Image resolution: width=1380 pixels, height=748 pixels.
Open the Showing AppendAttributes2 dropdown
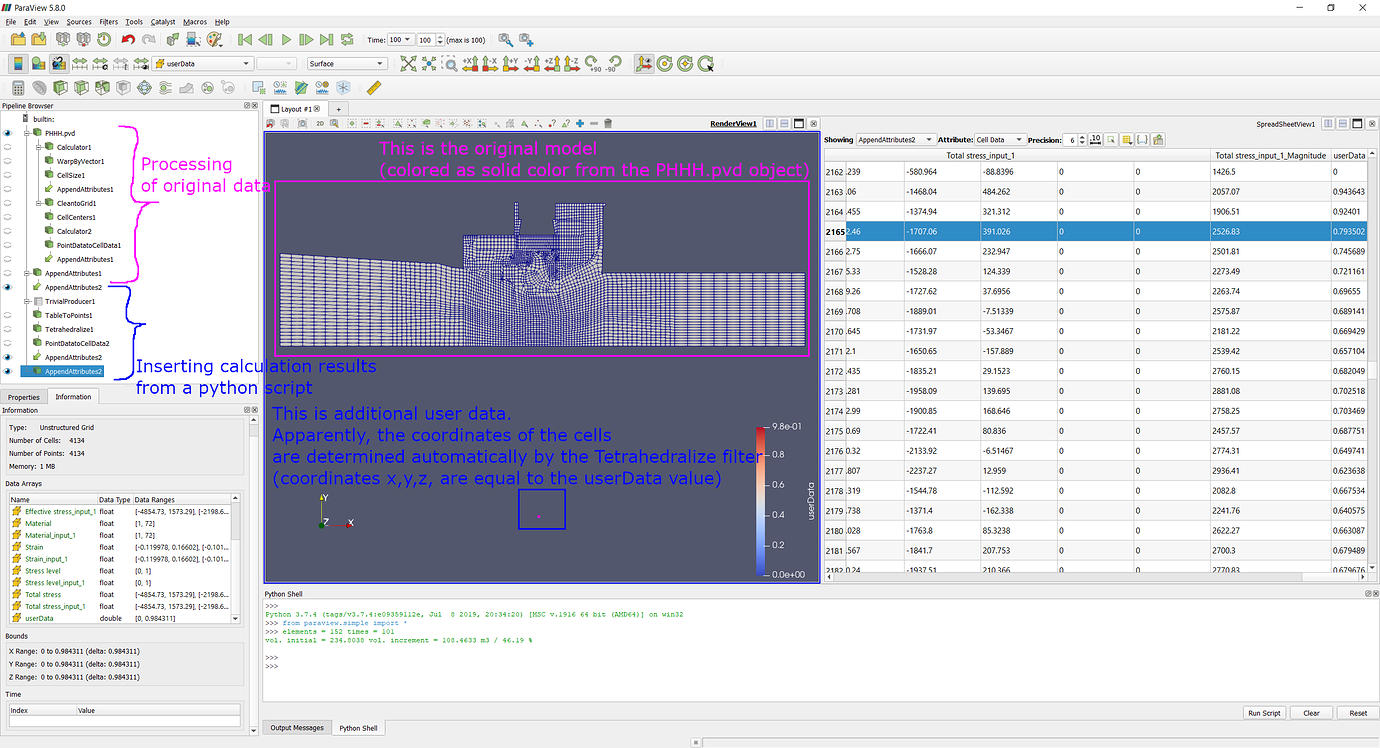[x=897, y=140]
